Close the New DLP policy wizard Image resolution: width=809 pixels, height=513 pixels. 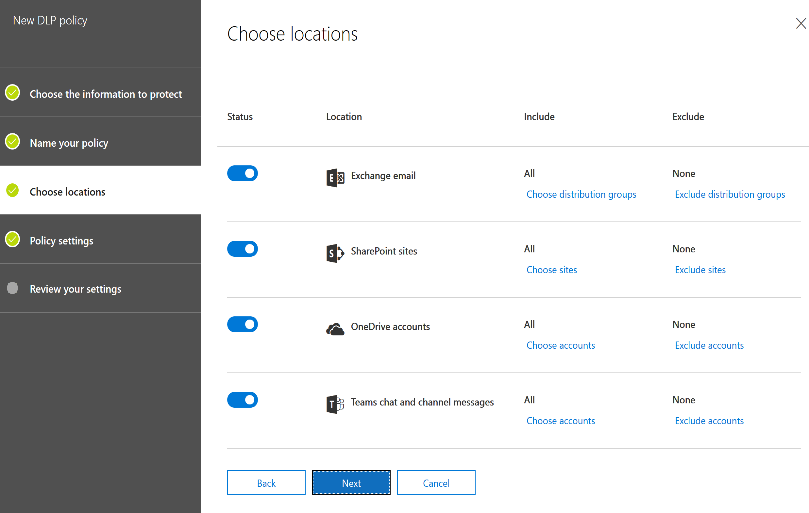click(x=801, y=23)
